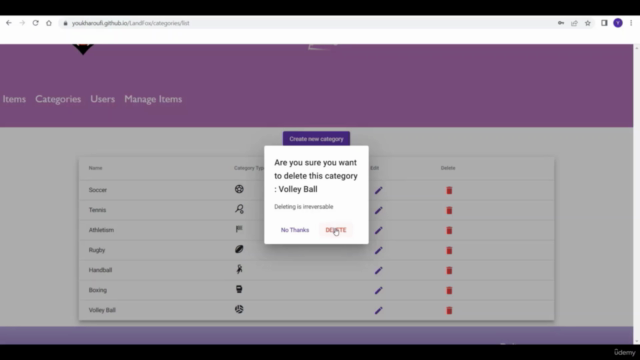Open the browser three-dot menu
640x360 pixels.
pyautogui.click(x=631, y=23)
